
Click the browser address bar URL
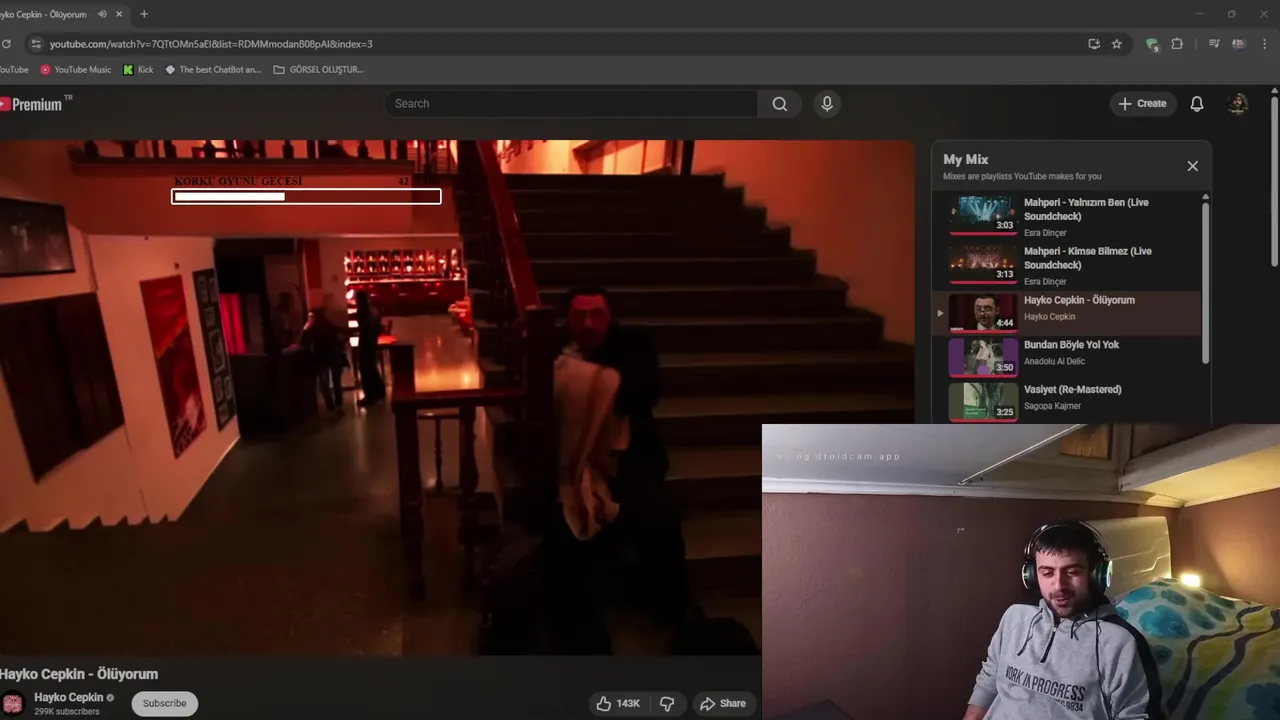click(x=211, y=44)
